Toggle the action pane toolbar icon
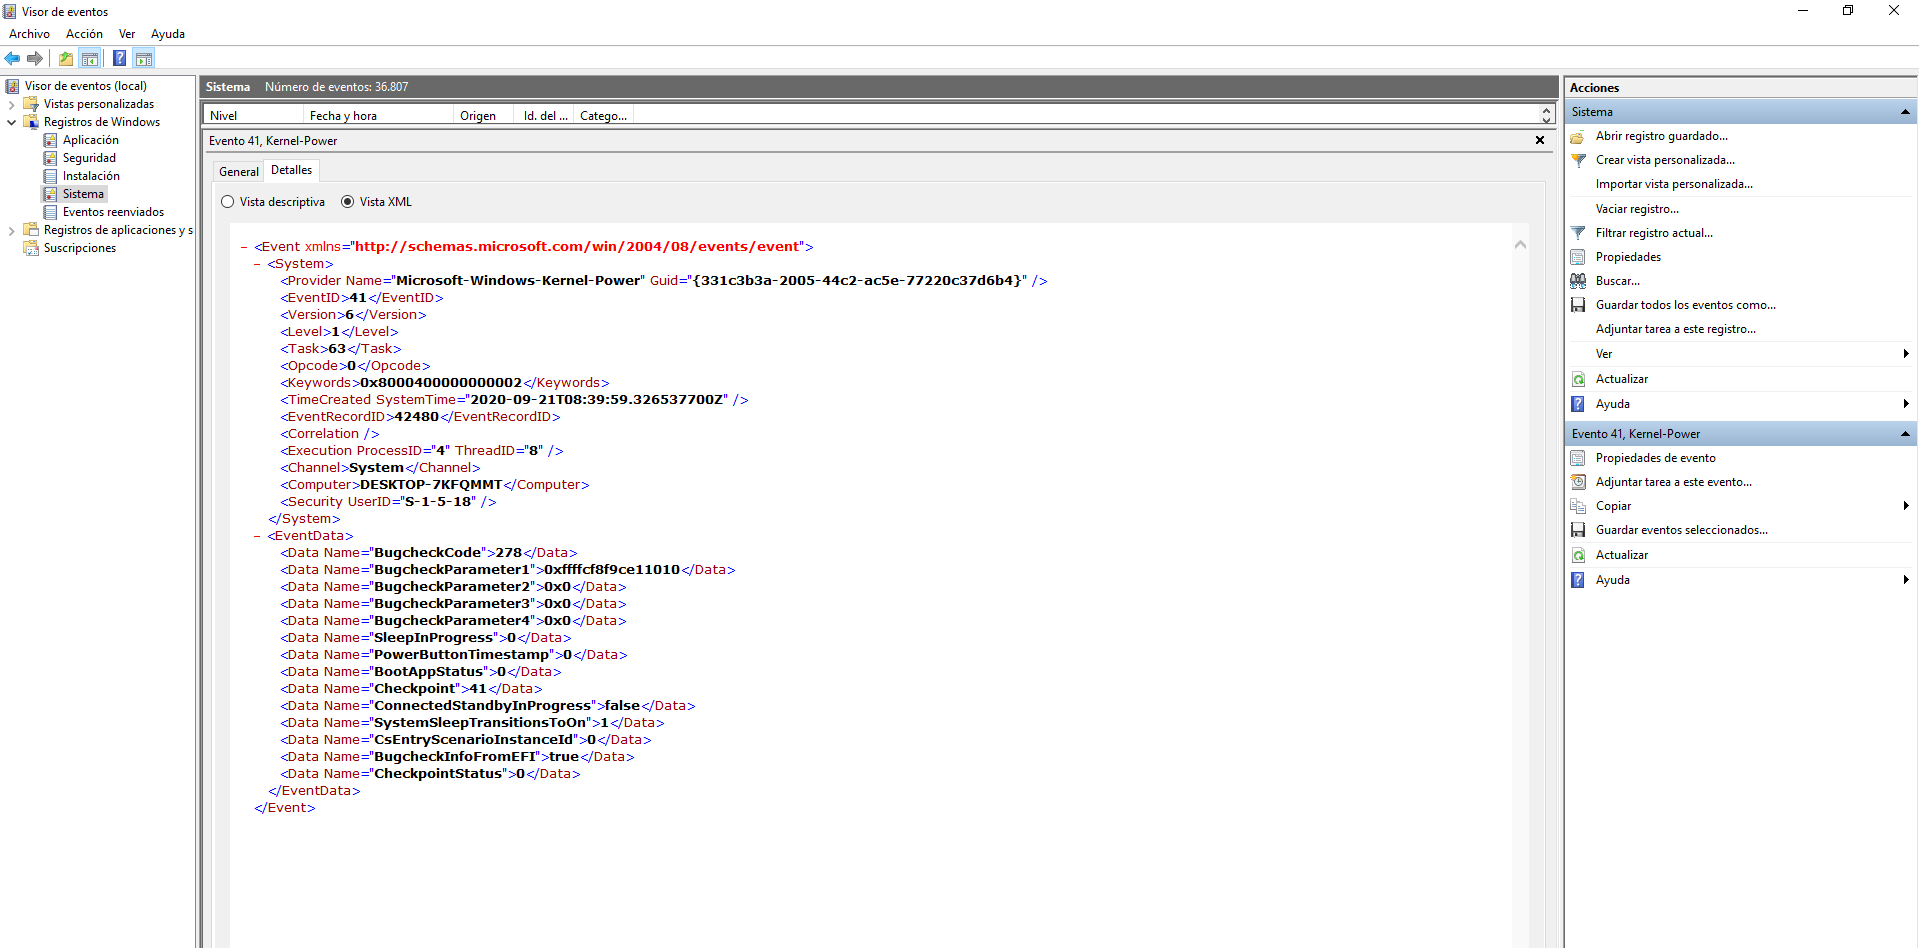Screen dimensions: 1919x948 (x=144, y=58)
